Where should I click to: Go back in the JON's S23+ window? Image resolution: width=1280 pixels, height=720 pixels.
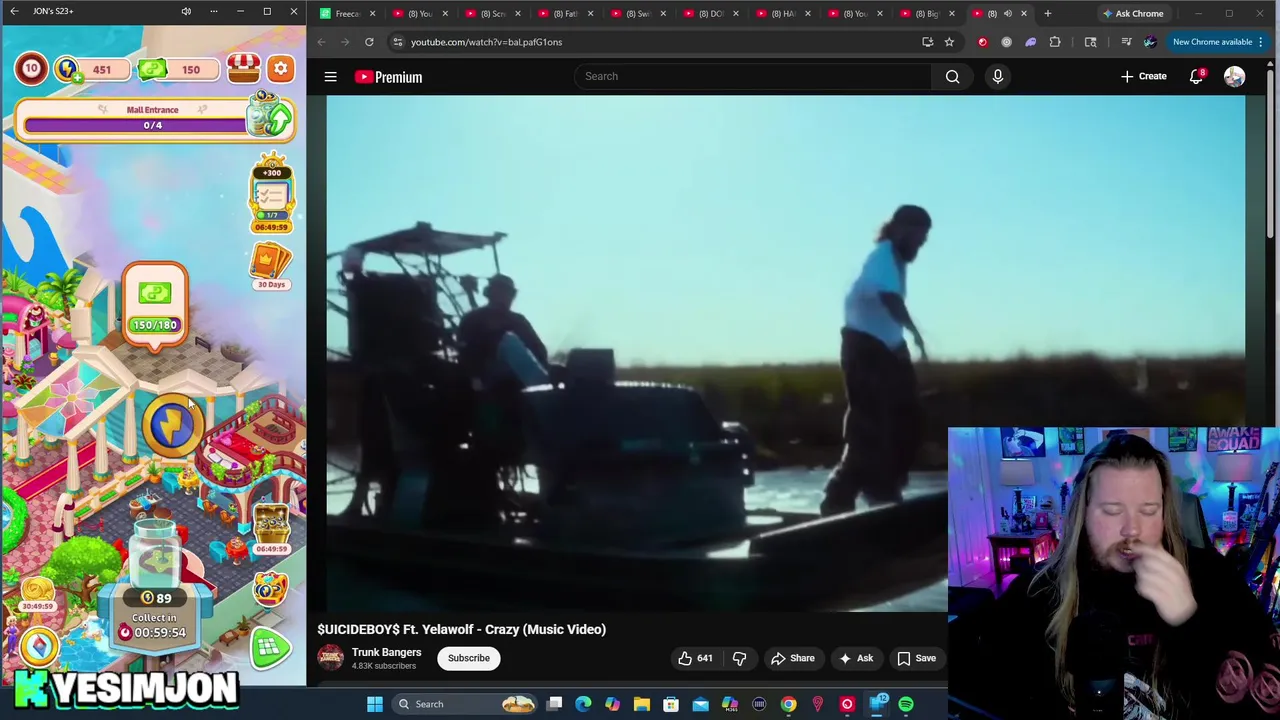[14, 11]
